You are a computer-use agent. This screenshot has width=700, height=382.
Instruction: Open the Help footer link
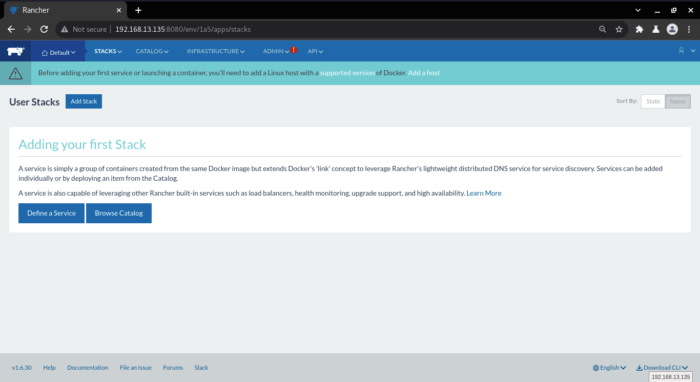(49, 368)
